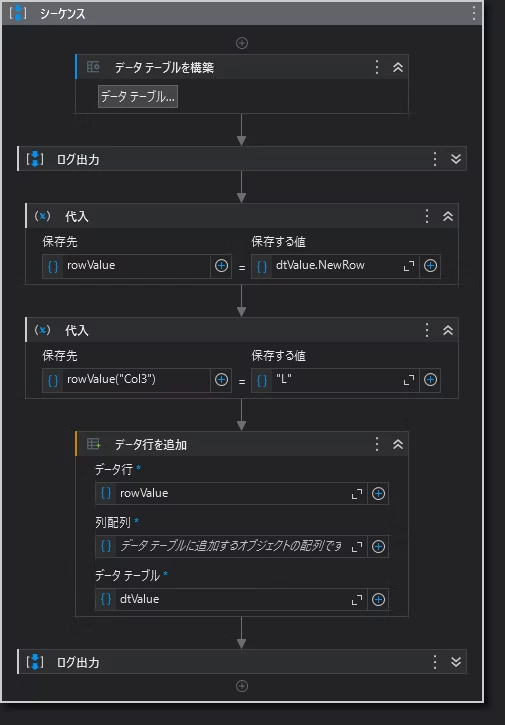The image size is (505, 725).
Task: Open options menu of the last ログ出力
Action: point(435,662)
